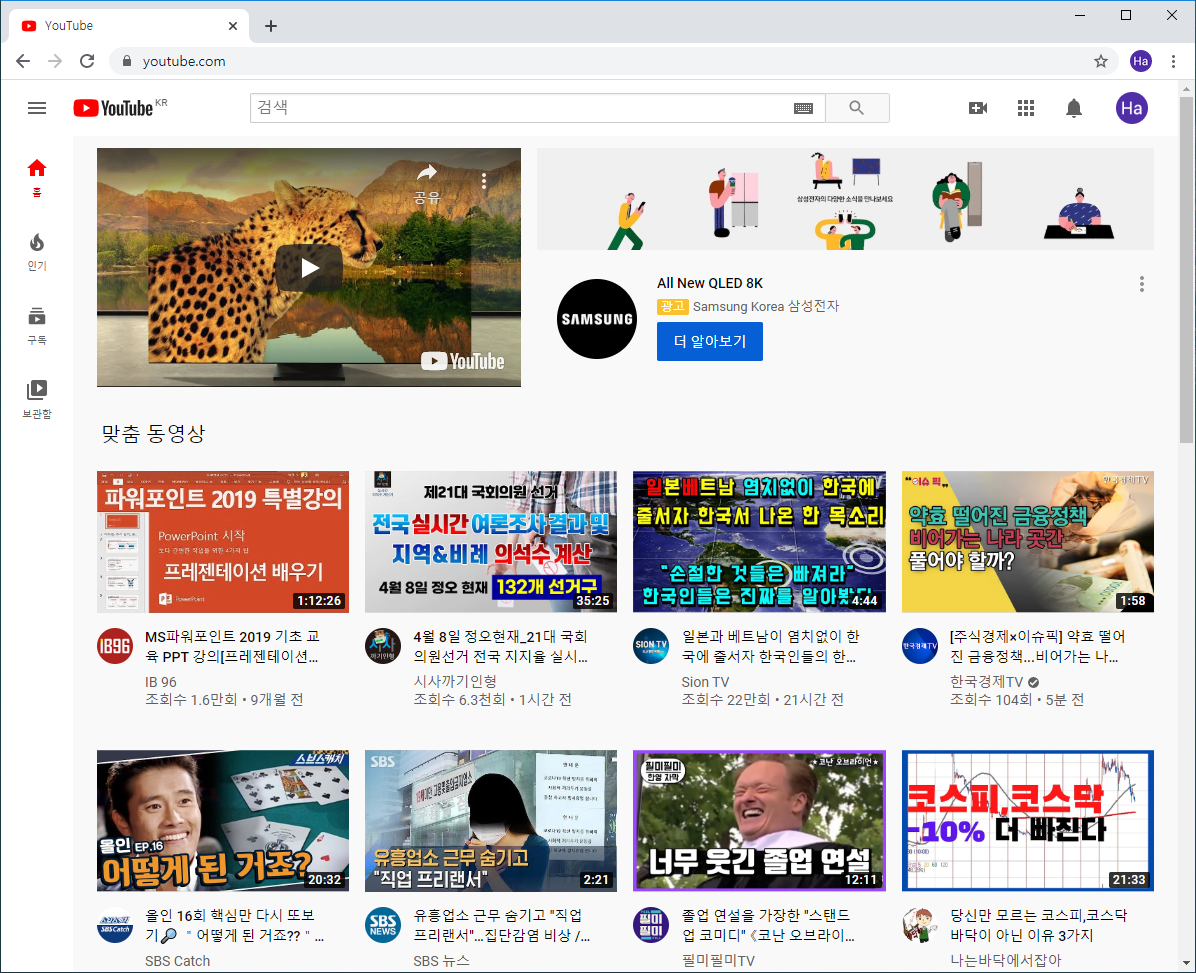Open a new browser tab

coord(271,26)
